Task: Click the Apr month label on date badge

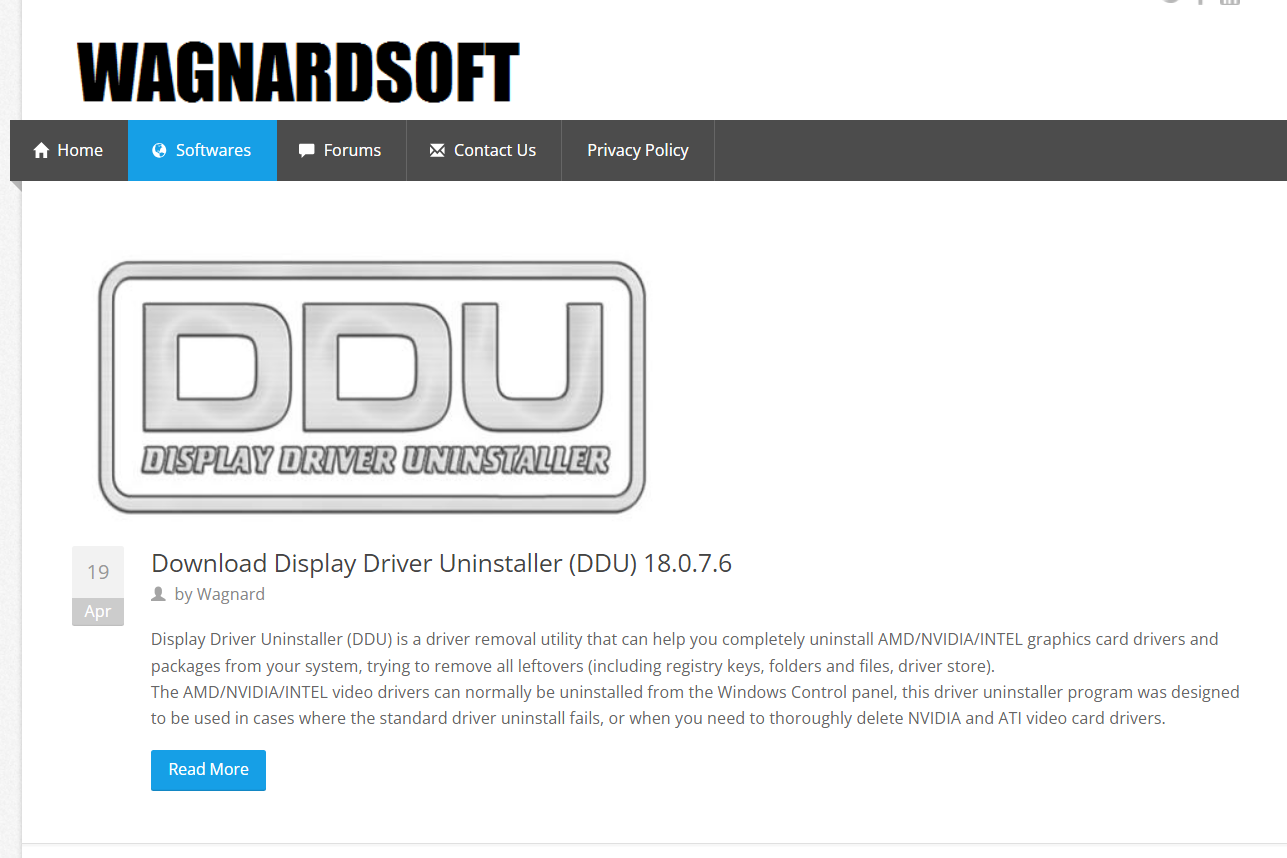Action: click(x=98, y=612)
